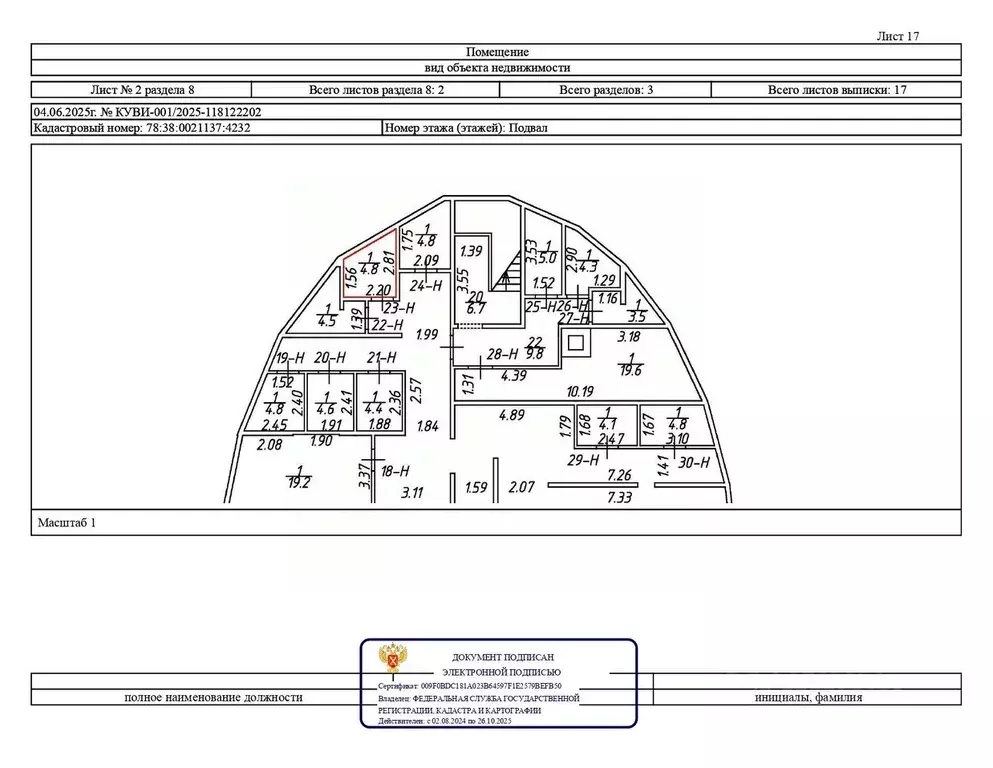Click the staircase symbol on the floor plan

point(510,270)
